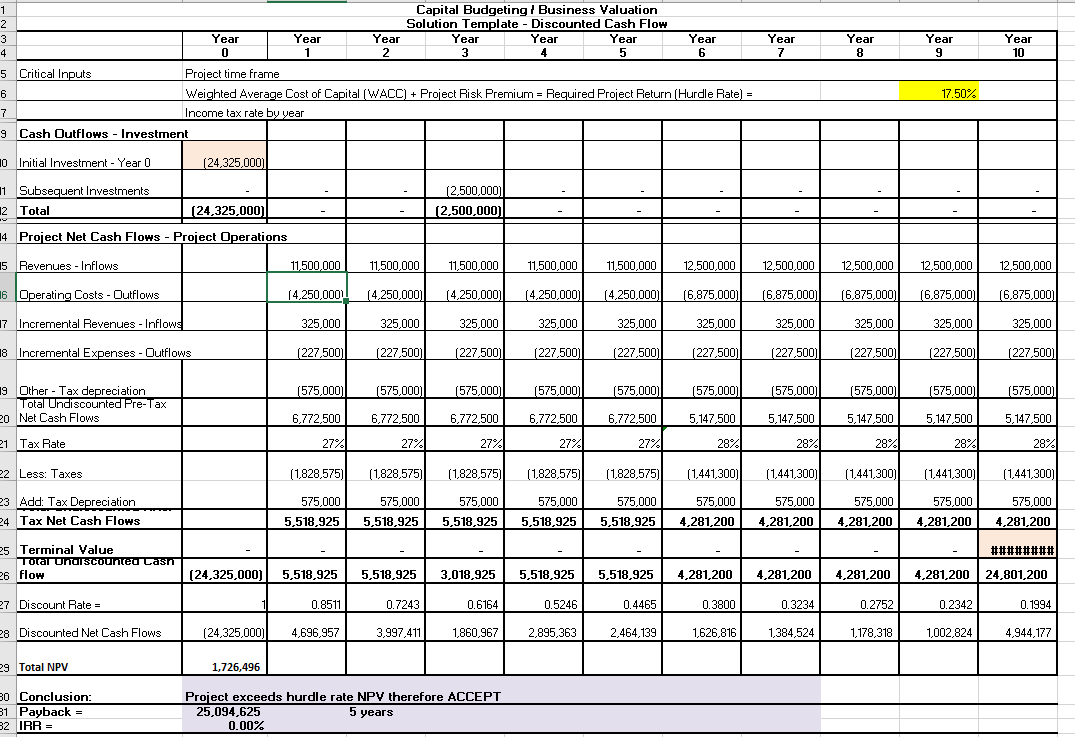Select the yellow 17.50% hurdle rate cell
This screenshot has width=1075, height=737.
coord(938,90)
